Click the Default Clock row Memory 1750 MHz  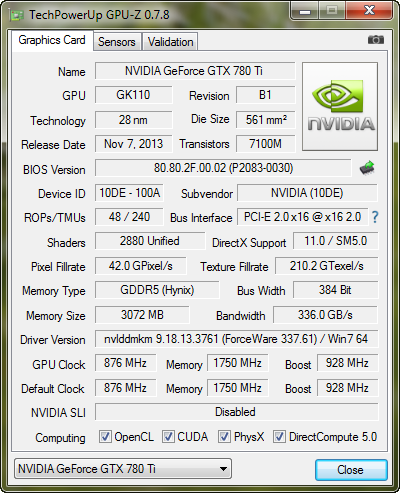point(238,388)
